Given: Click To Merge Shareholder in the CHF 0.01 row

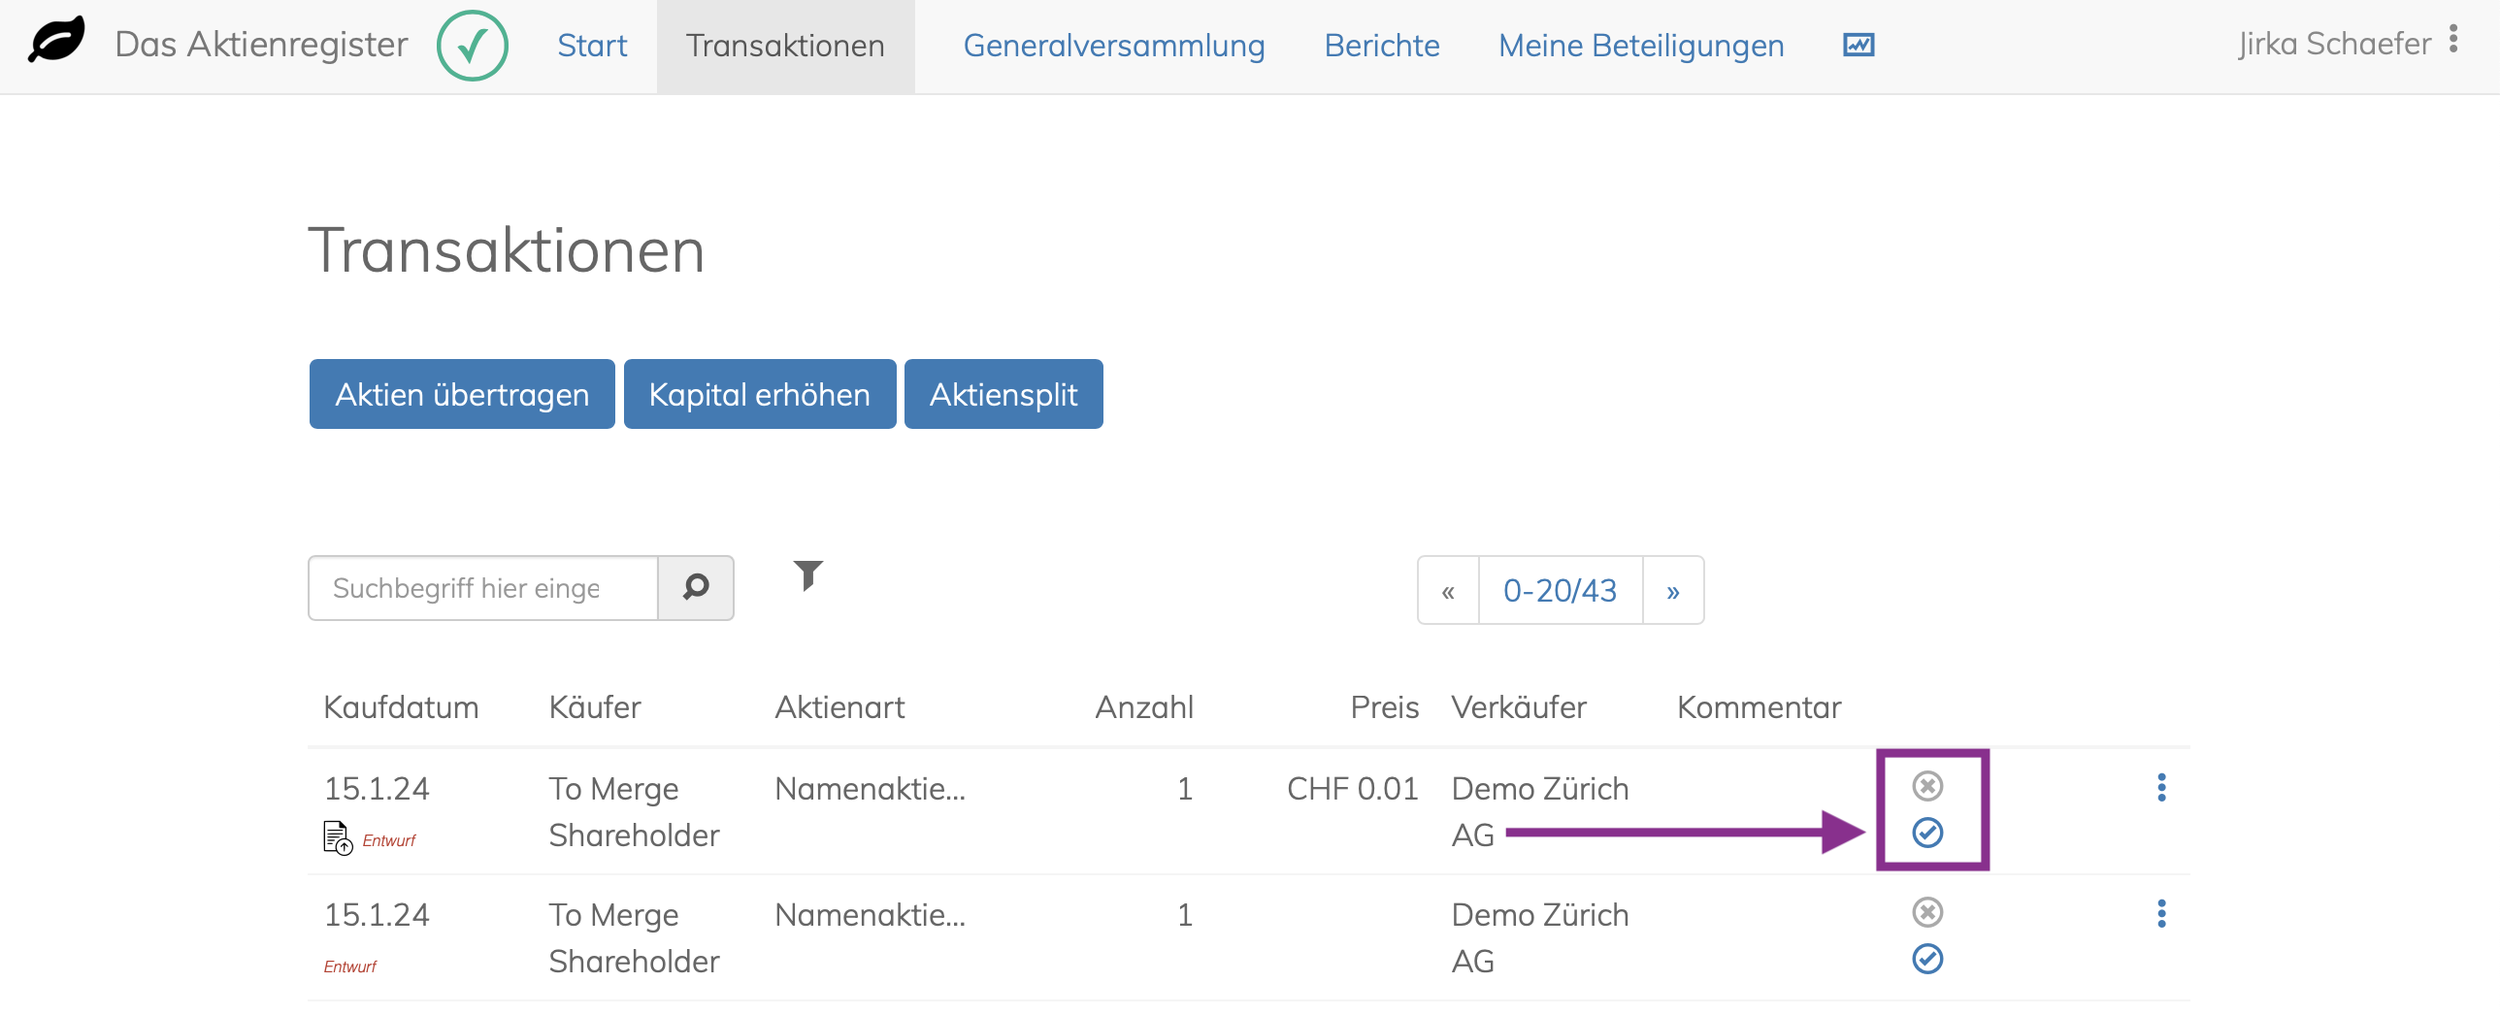Looking at the screenshot, I should pyautogui.click(x=634, y=811).
